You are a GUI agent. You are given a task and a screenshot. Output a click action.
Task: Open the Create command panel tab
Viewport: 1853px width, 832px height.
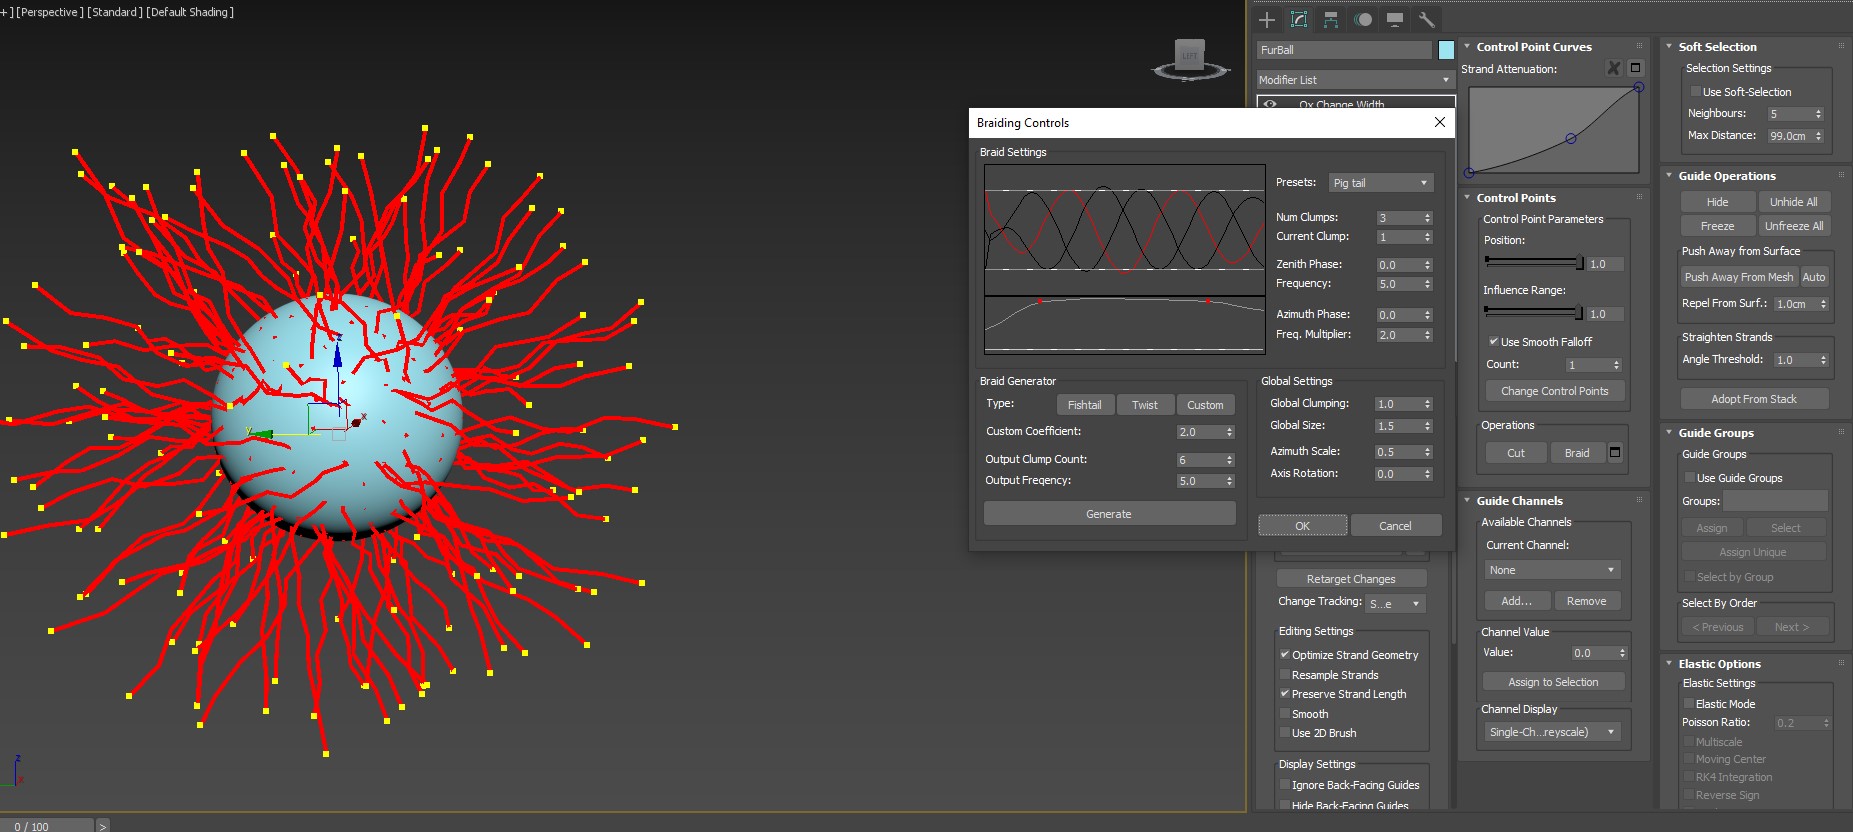[x=1267, y=20]
